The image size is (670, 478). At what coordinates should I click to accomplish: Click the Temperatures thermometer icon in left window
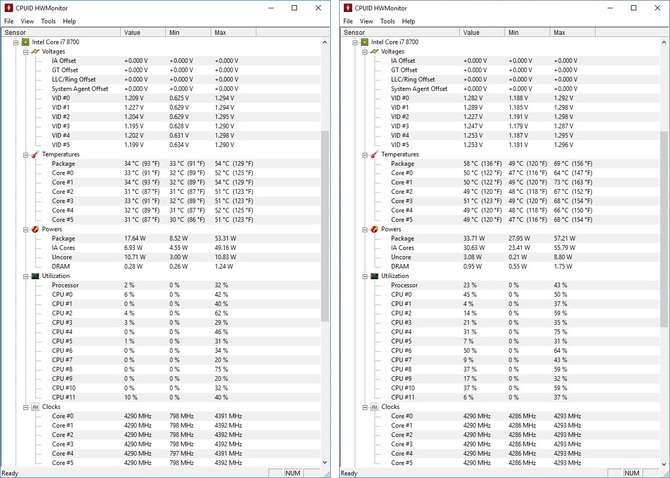point(35,154)
